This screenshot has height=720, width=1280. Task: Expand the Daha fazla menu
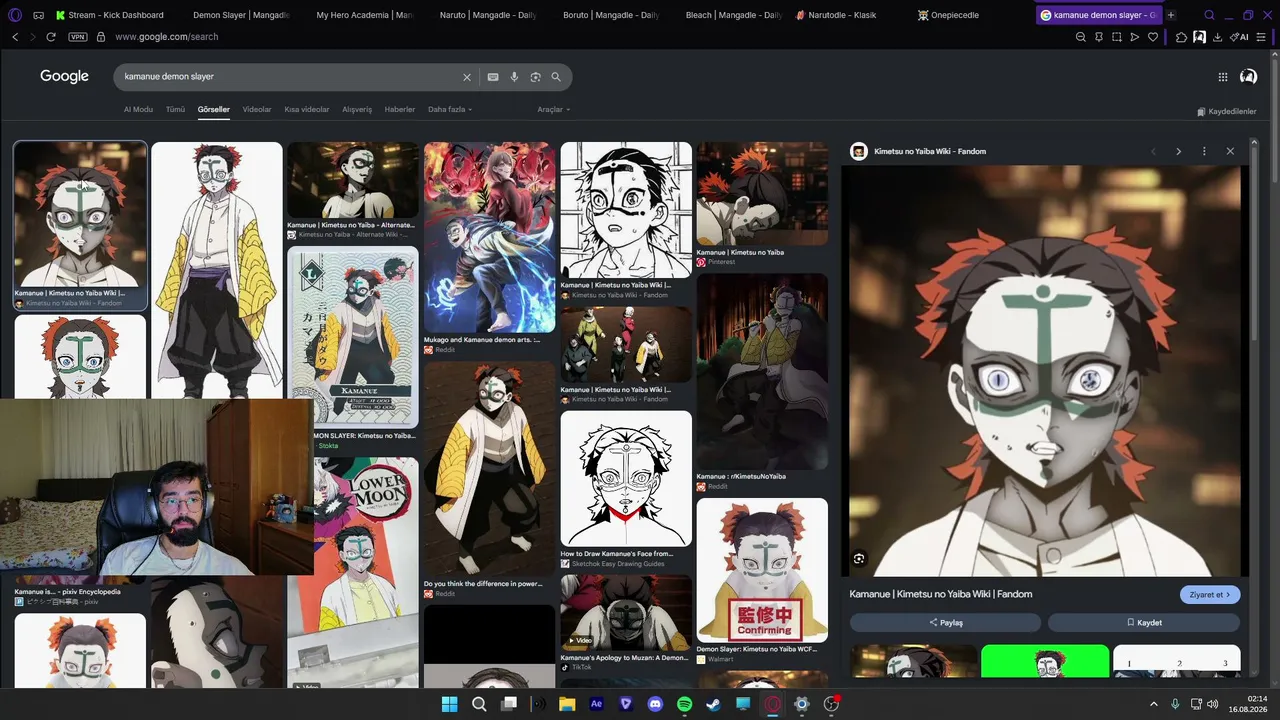pyautogui.click(x=450, y=109)
